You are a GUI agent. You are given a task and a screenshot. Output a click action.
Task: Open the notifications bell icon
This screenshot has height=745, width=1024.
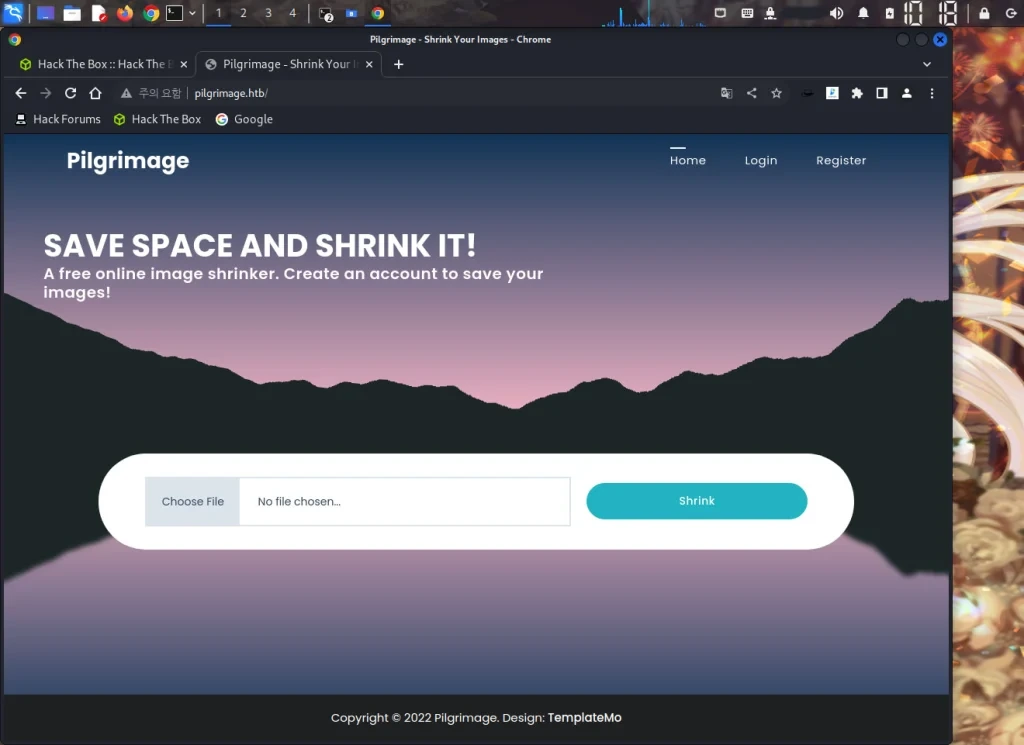pos(863,13)
